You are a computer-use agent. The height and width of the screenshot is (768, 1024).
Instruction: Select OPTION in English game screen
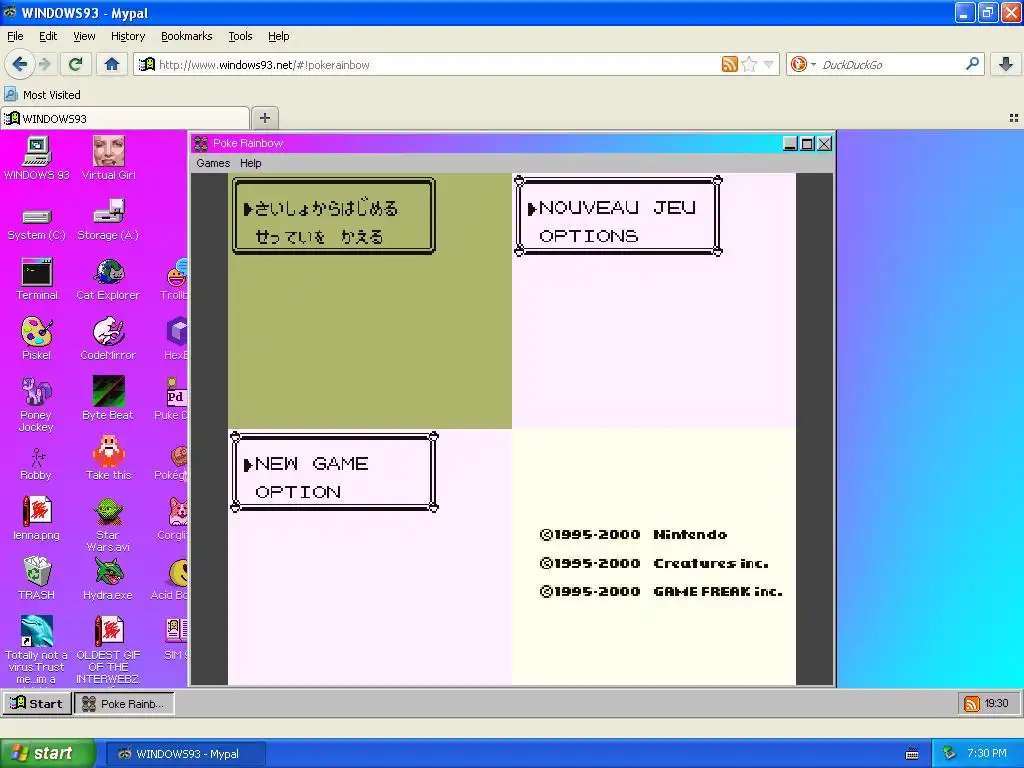(298, 492)
